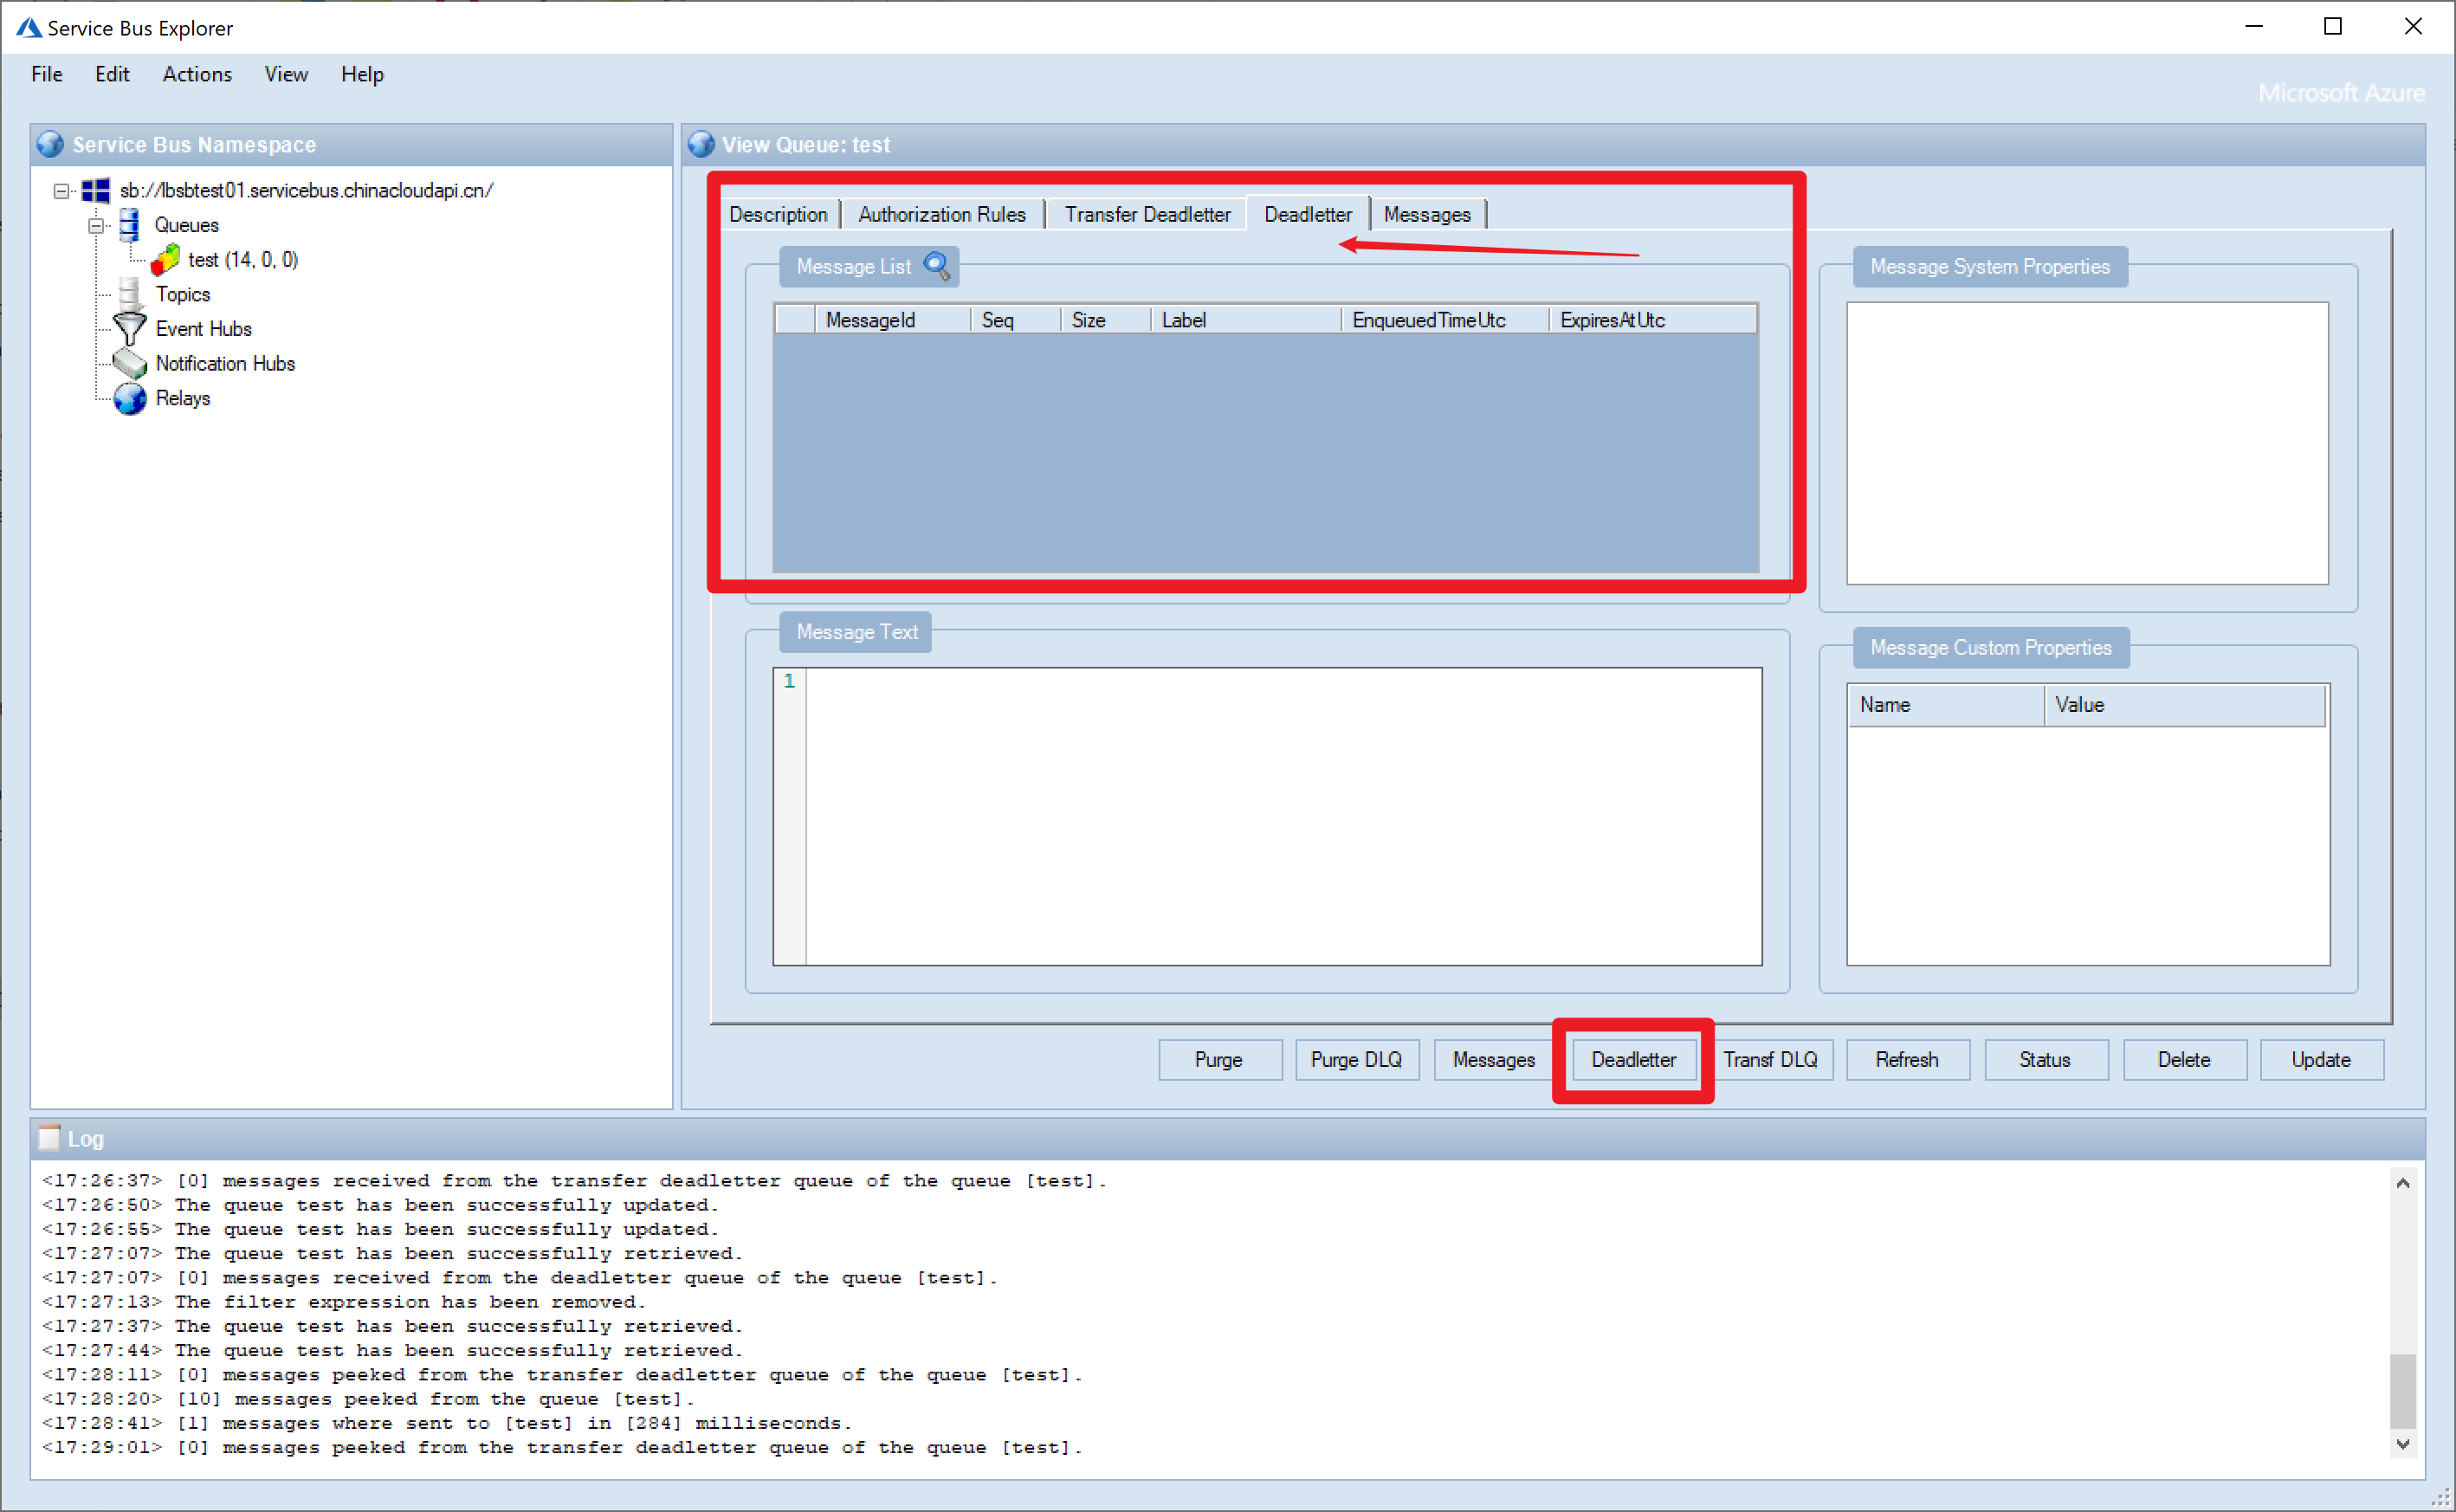Collapse the servicebus namespace root node

pyautogui.click(x=62, y=190)
